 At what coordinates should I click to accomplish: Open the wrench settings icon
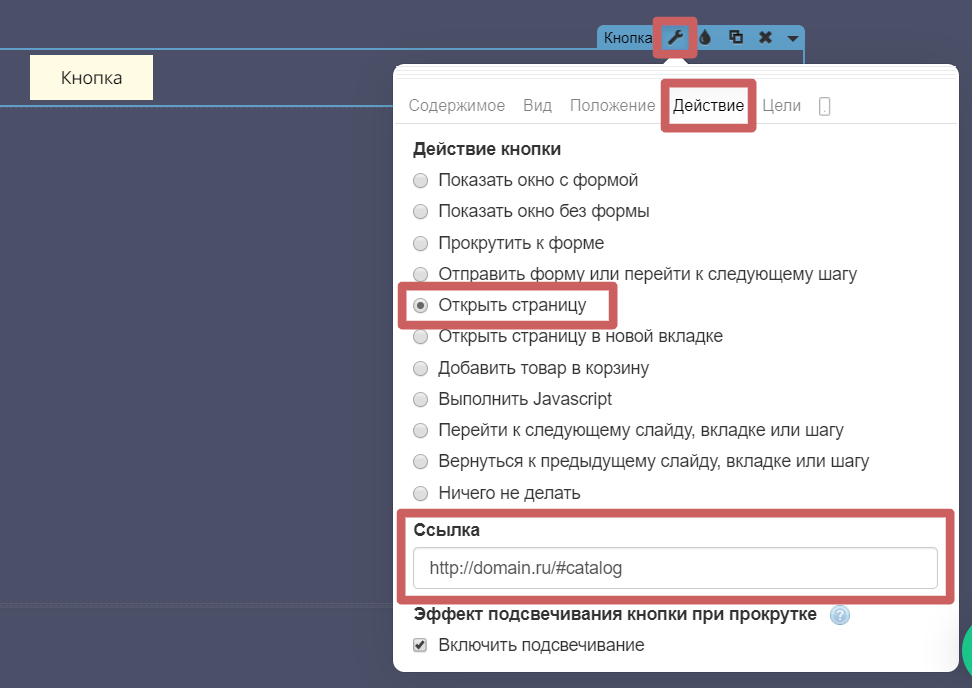pyautogui.click(x=675, y=38)
